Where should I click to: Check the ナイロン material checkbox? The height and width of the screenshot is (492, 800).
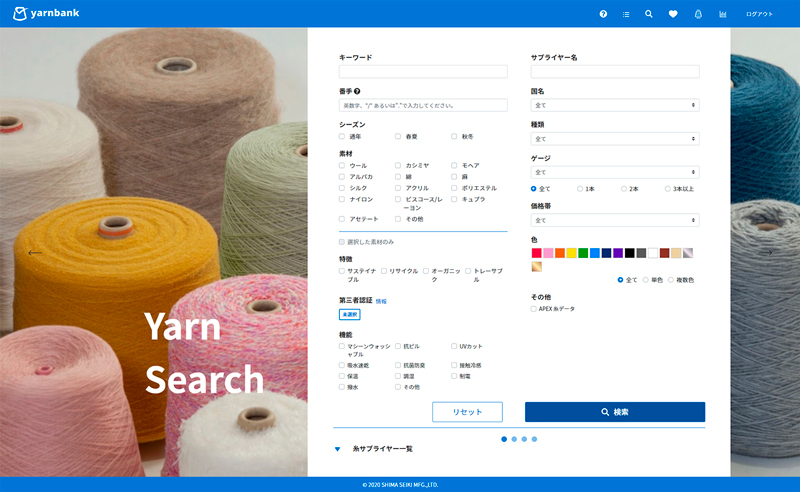(342, 199)
